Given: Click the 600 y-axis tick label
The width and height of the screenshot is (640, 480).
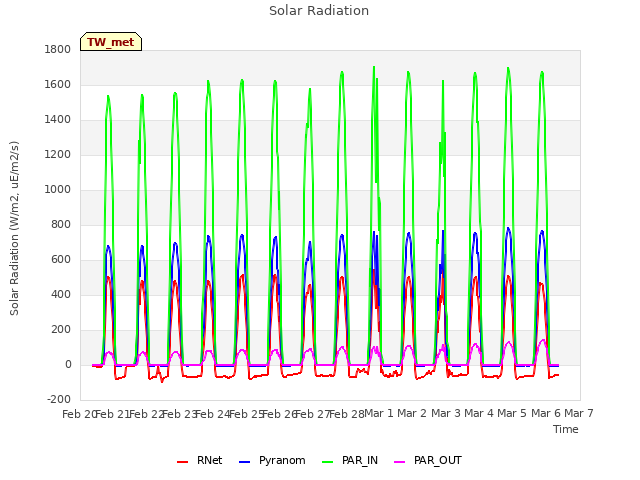Looking at the screenshot, I should [61, 260].
